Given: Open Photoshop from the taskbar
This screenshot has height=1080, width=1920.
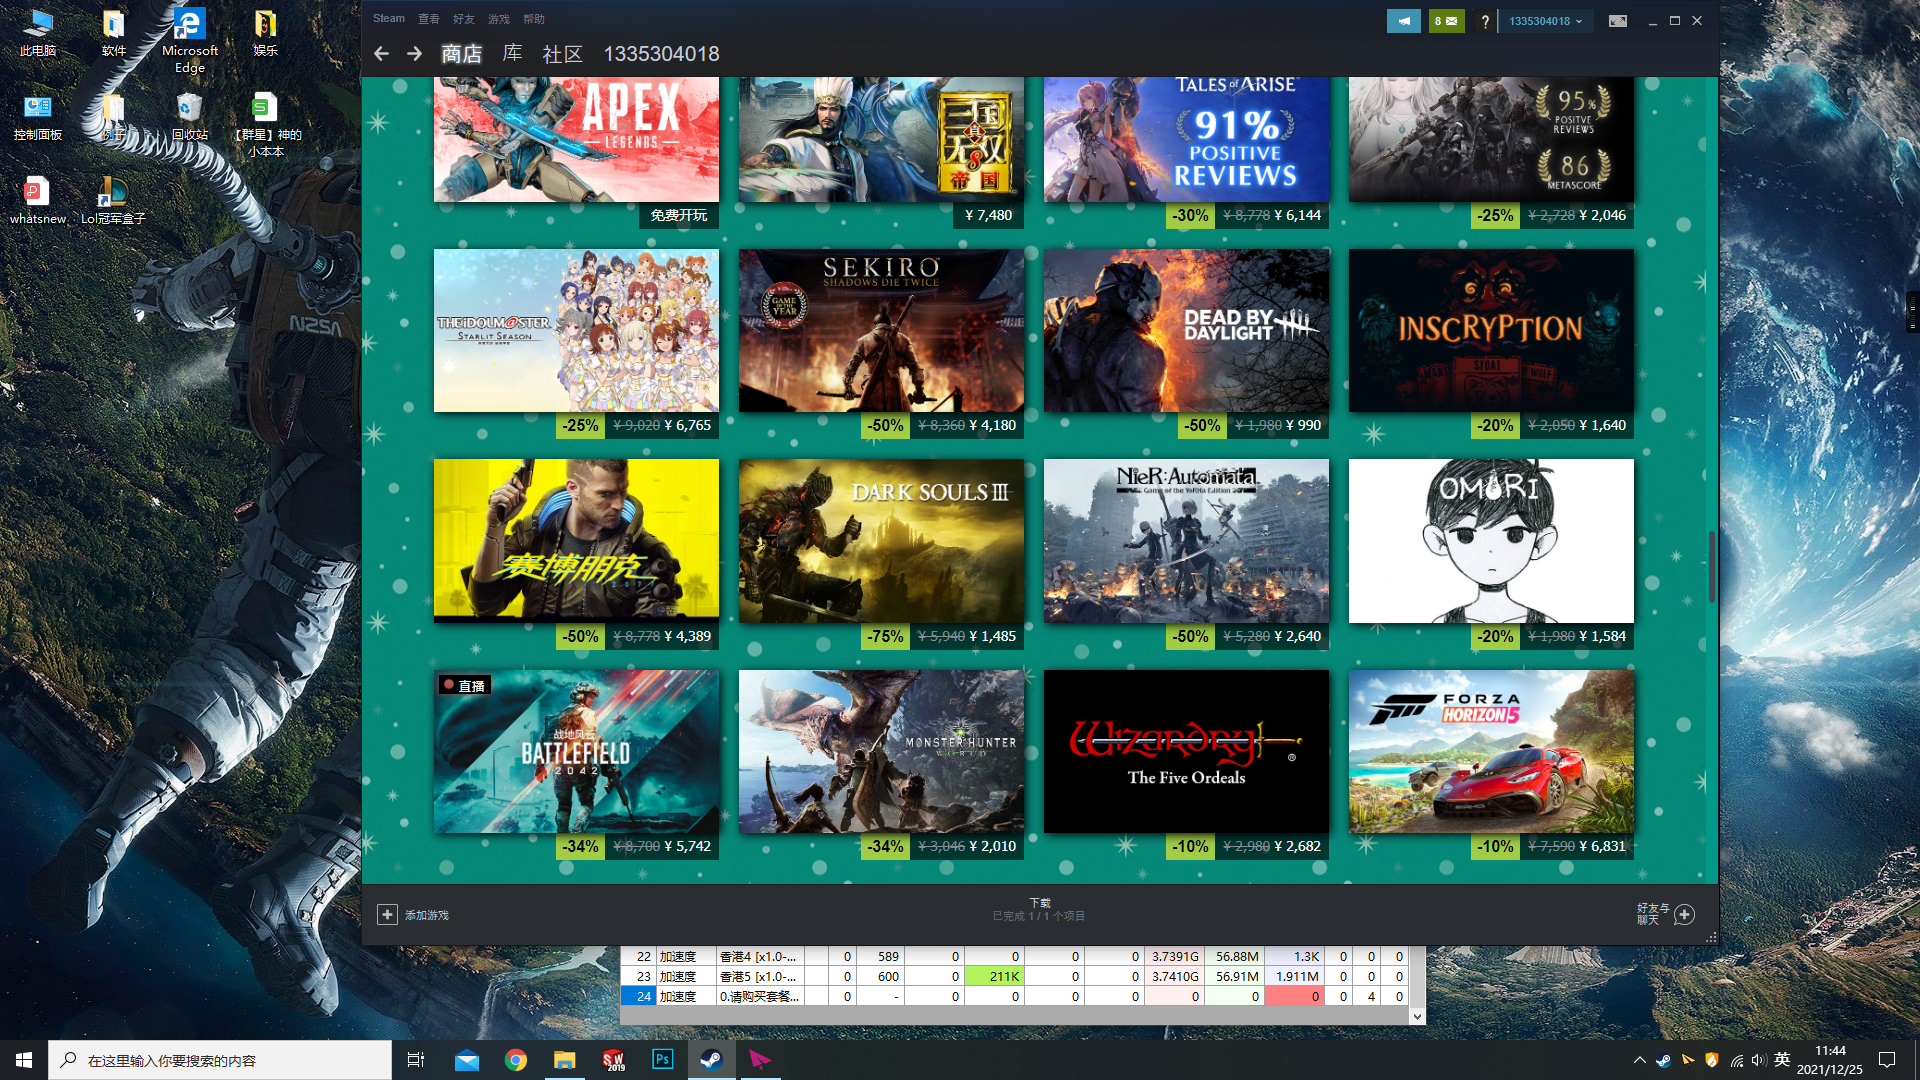Looking at the screenshot, I should tap(662, 1060).
